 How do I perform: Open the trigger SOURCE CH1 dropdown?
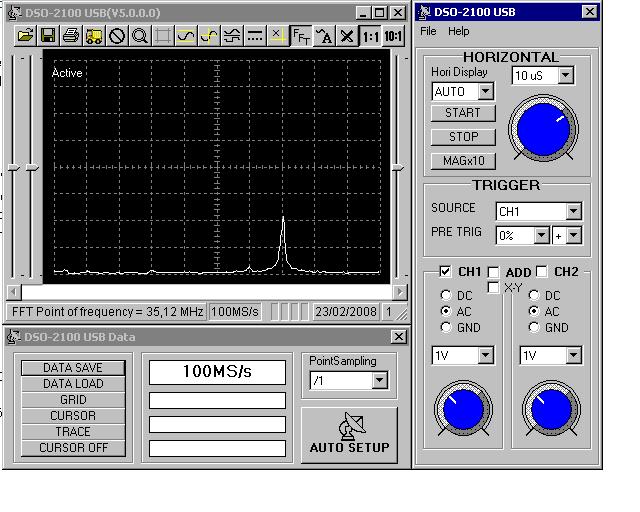click(x=573, y=211)
